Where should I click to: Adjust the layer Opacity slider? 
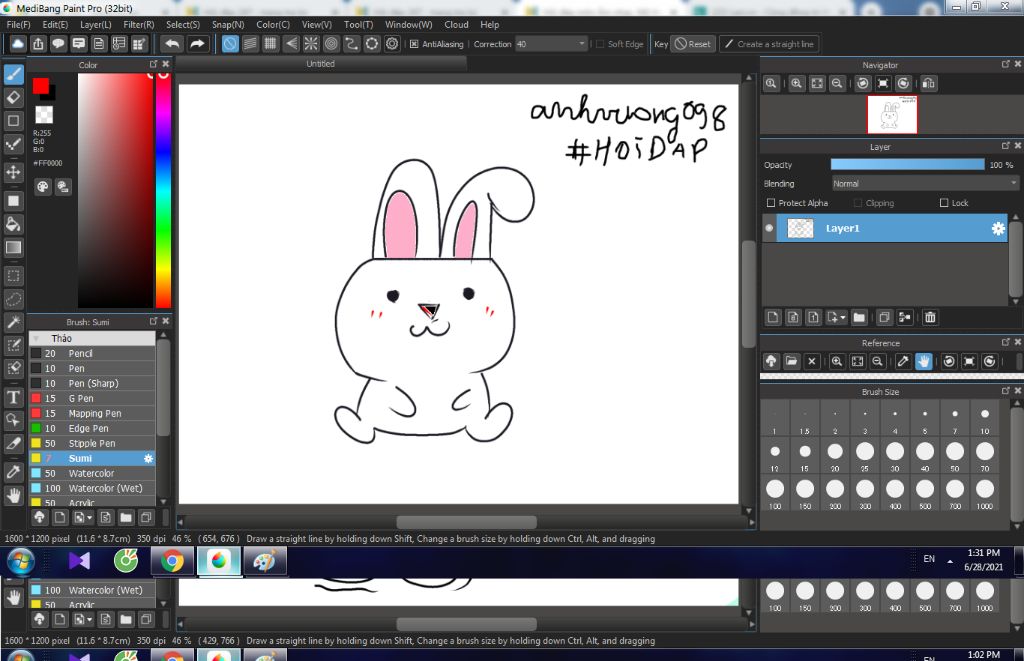(907, 165)
